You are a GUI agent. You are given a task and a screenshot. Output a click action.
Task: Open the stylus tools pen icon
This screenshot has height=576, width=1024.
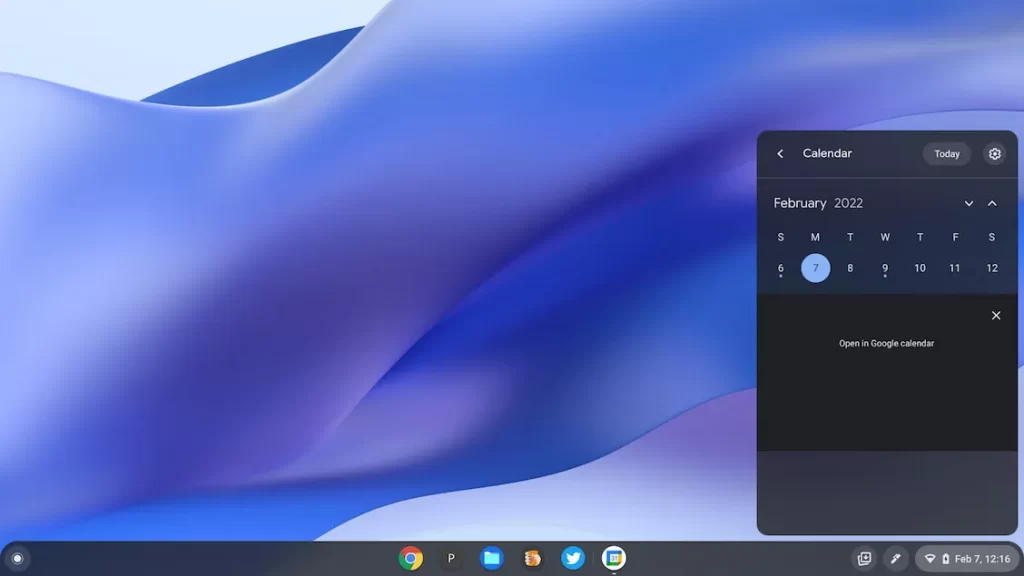pos(895,558)
